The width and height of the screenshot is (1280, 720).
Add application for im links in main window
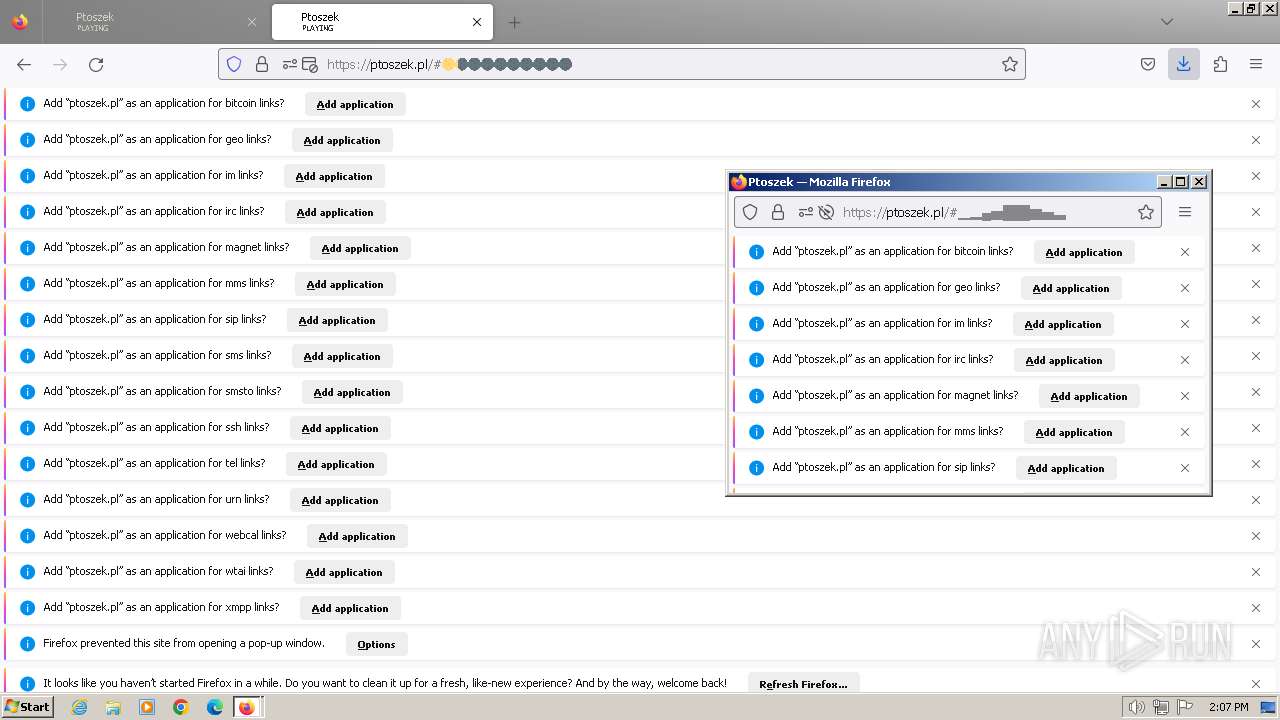coord(334,176)
